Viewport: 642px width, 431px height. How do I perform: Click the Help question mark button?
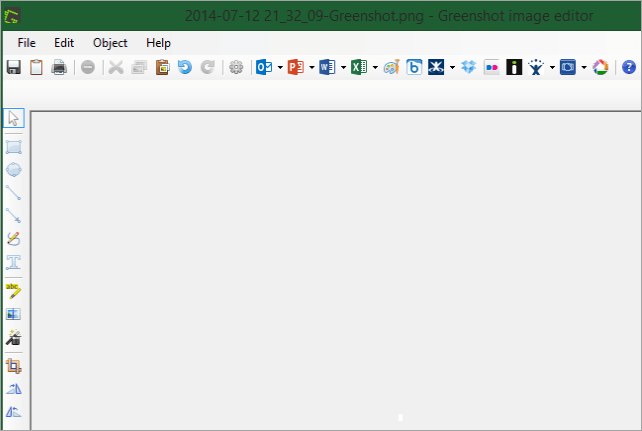pyautogui.click(x=629, y=68)
